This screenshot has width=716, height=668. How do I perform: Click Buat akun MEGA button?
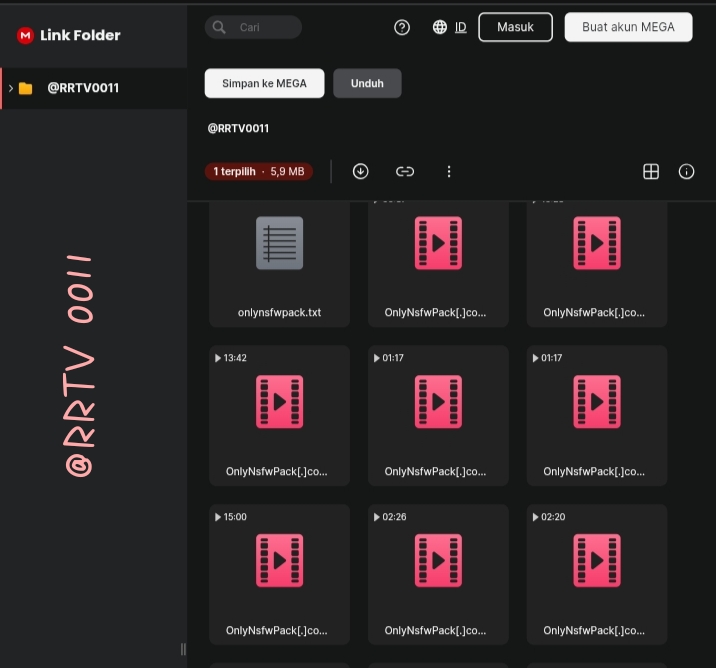pos(628,27)
